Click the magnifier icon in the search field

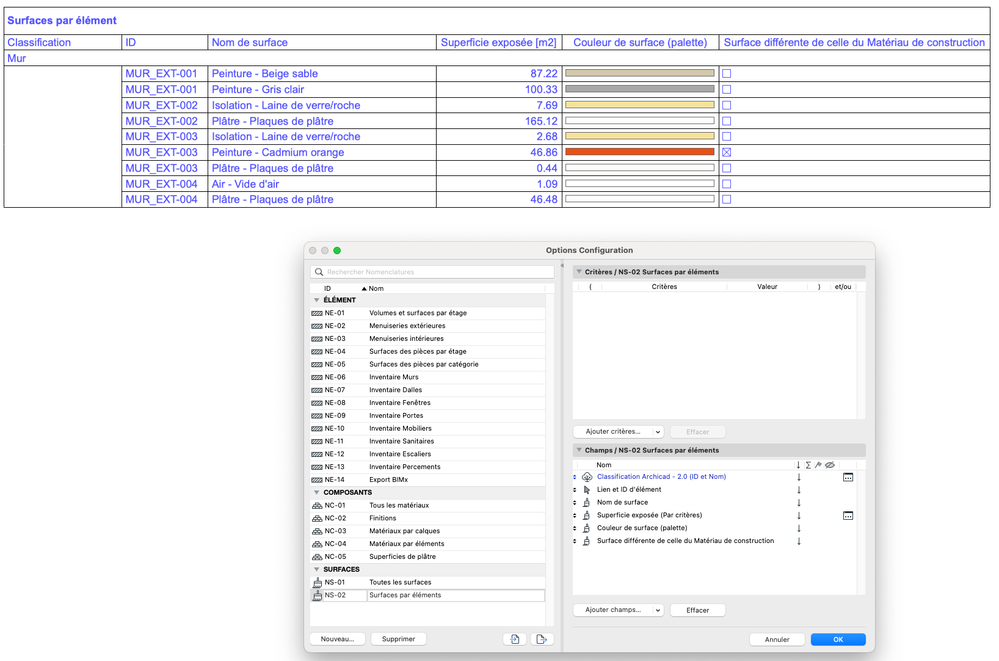coord(319,272)
